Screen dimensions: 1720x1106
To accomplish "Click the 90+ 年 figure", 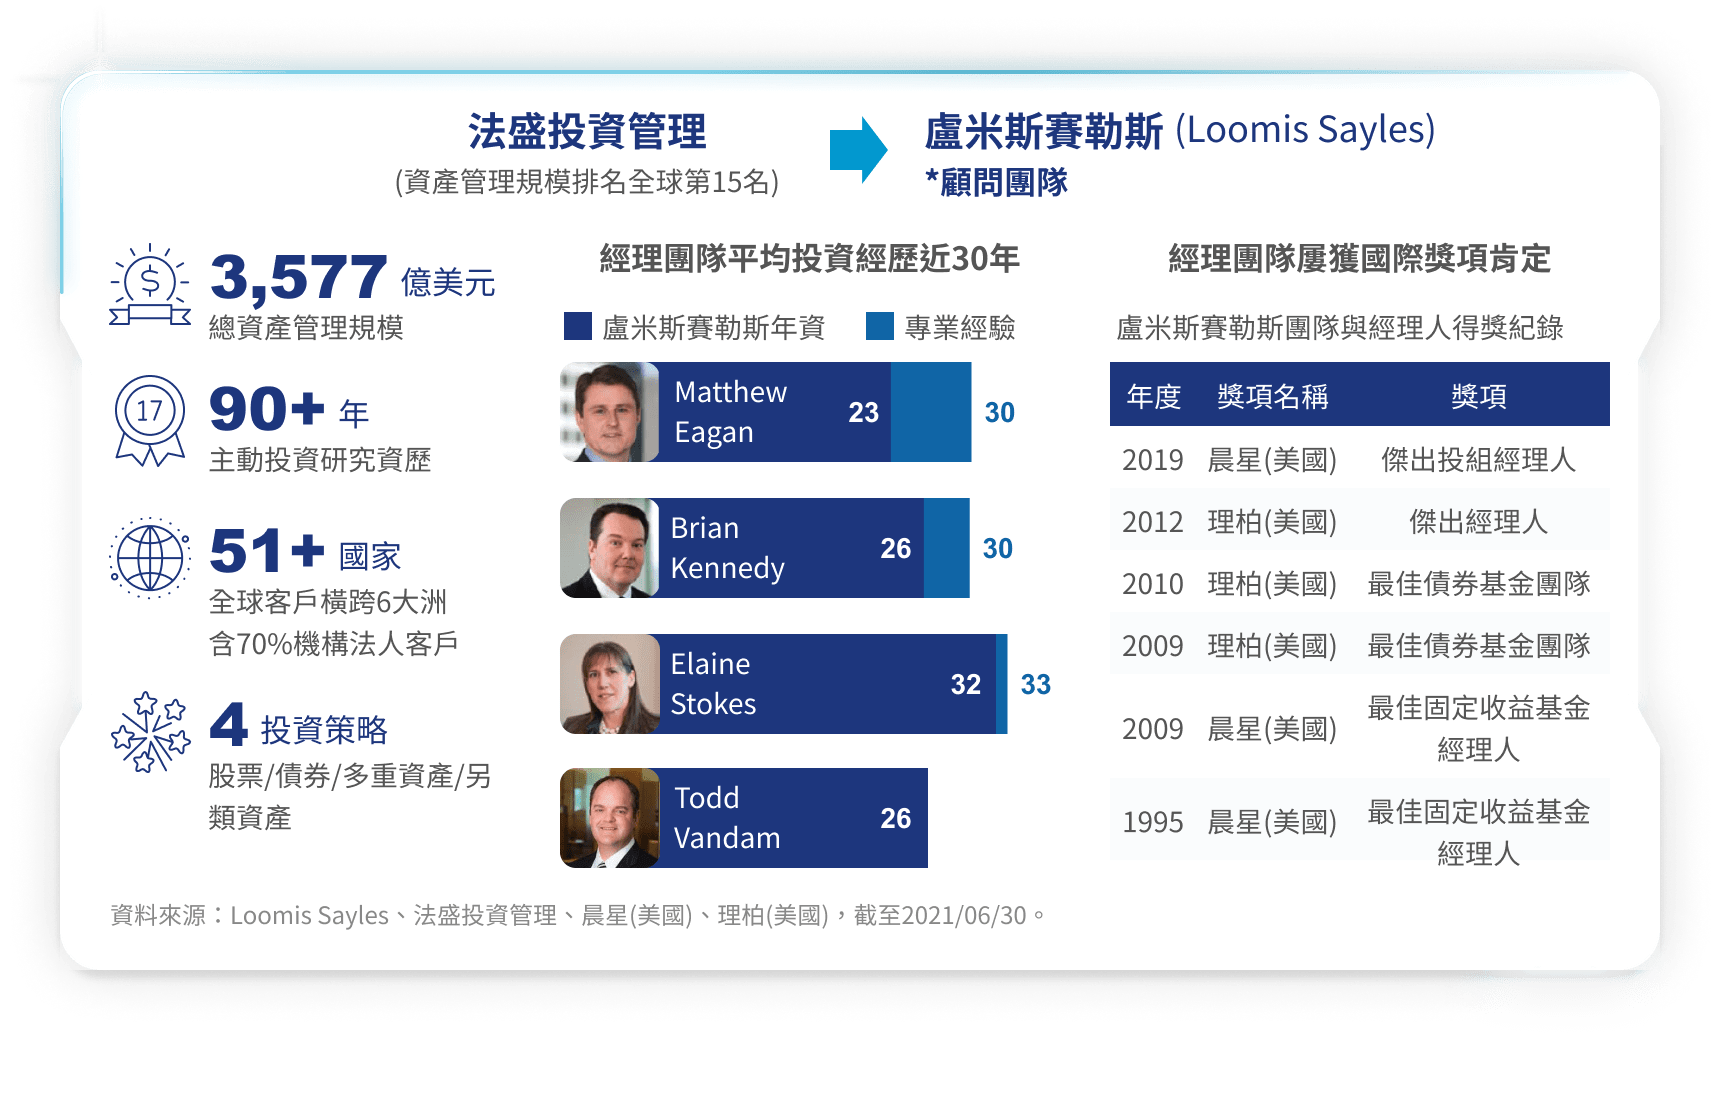I will (x=289, y=410).
